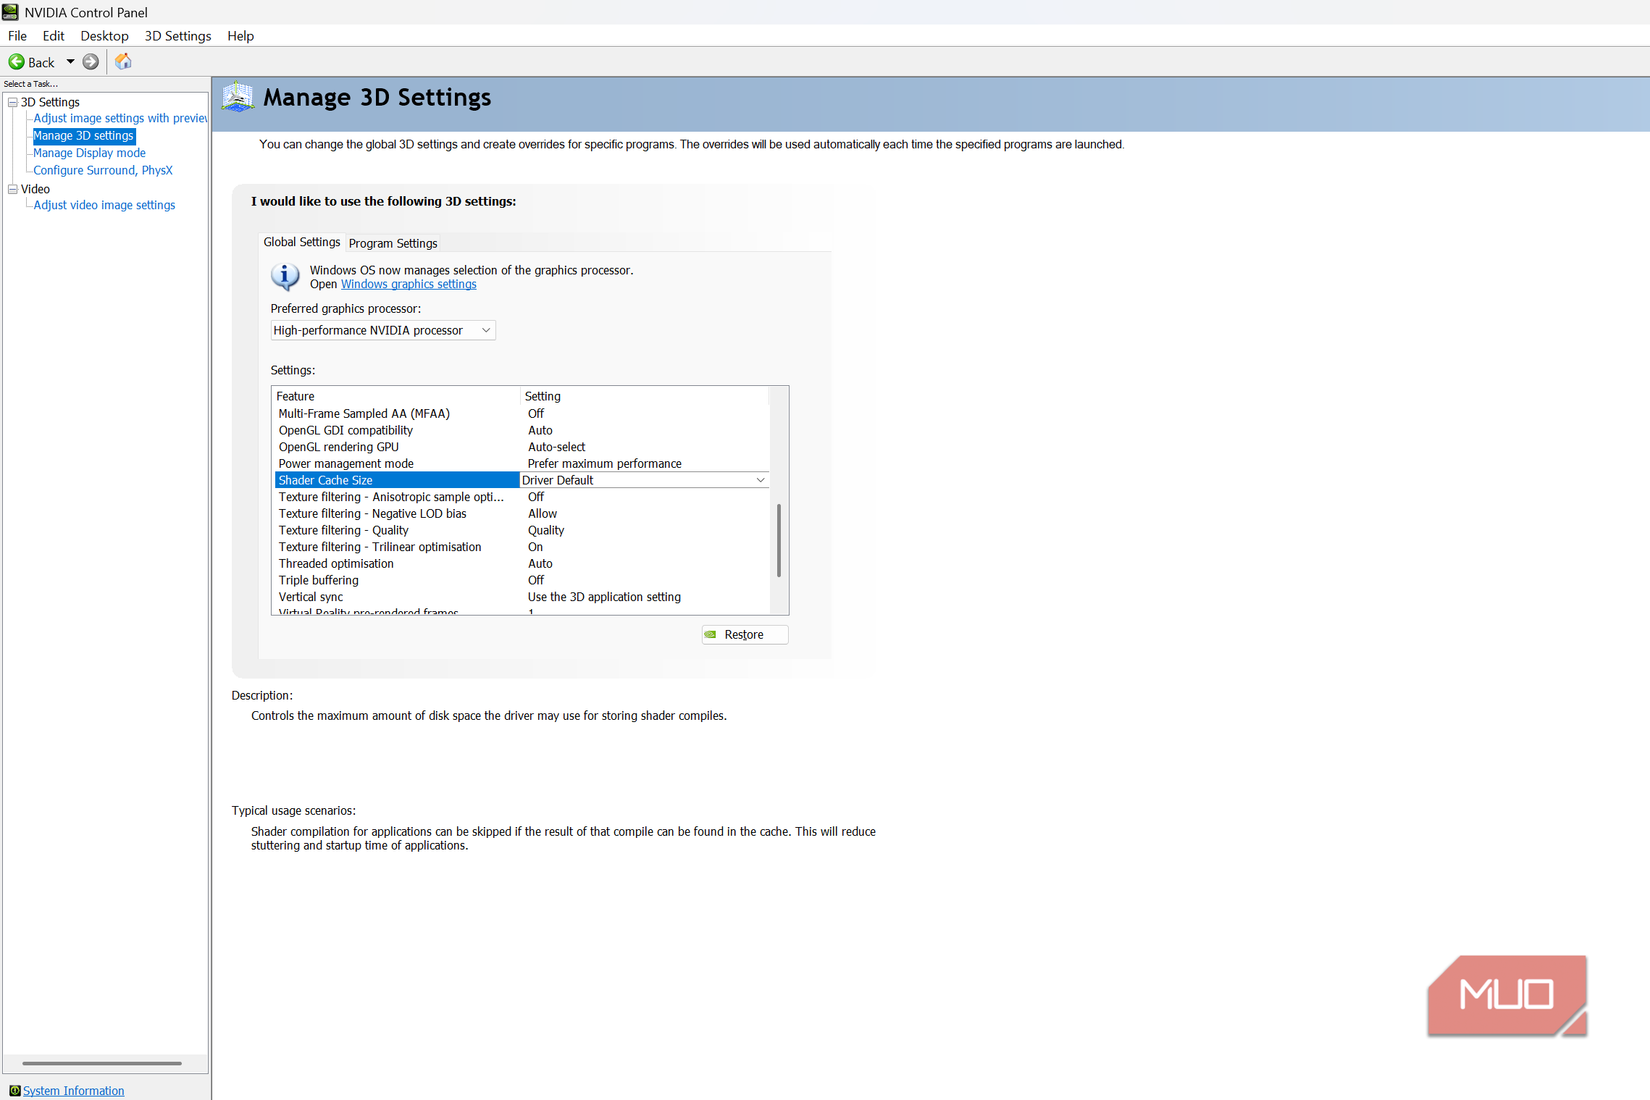The height and width of the screenshot is (1100, 1650).
Task: Open the Desktop menu
Action: point(104,36)
